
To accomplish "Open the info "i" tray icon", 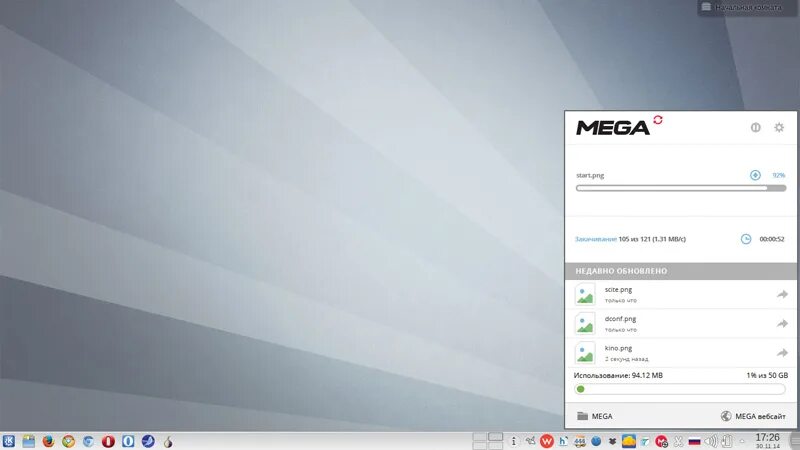I will click(514, 441).
